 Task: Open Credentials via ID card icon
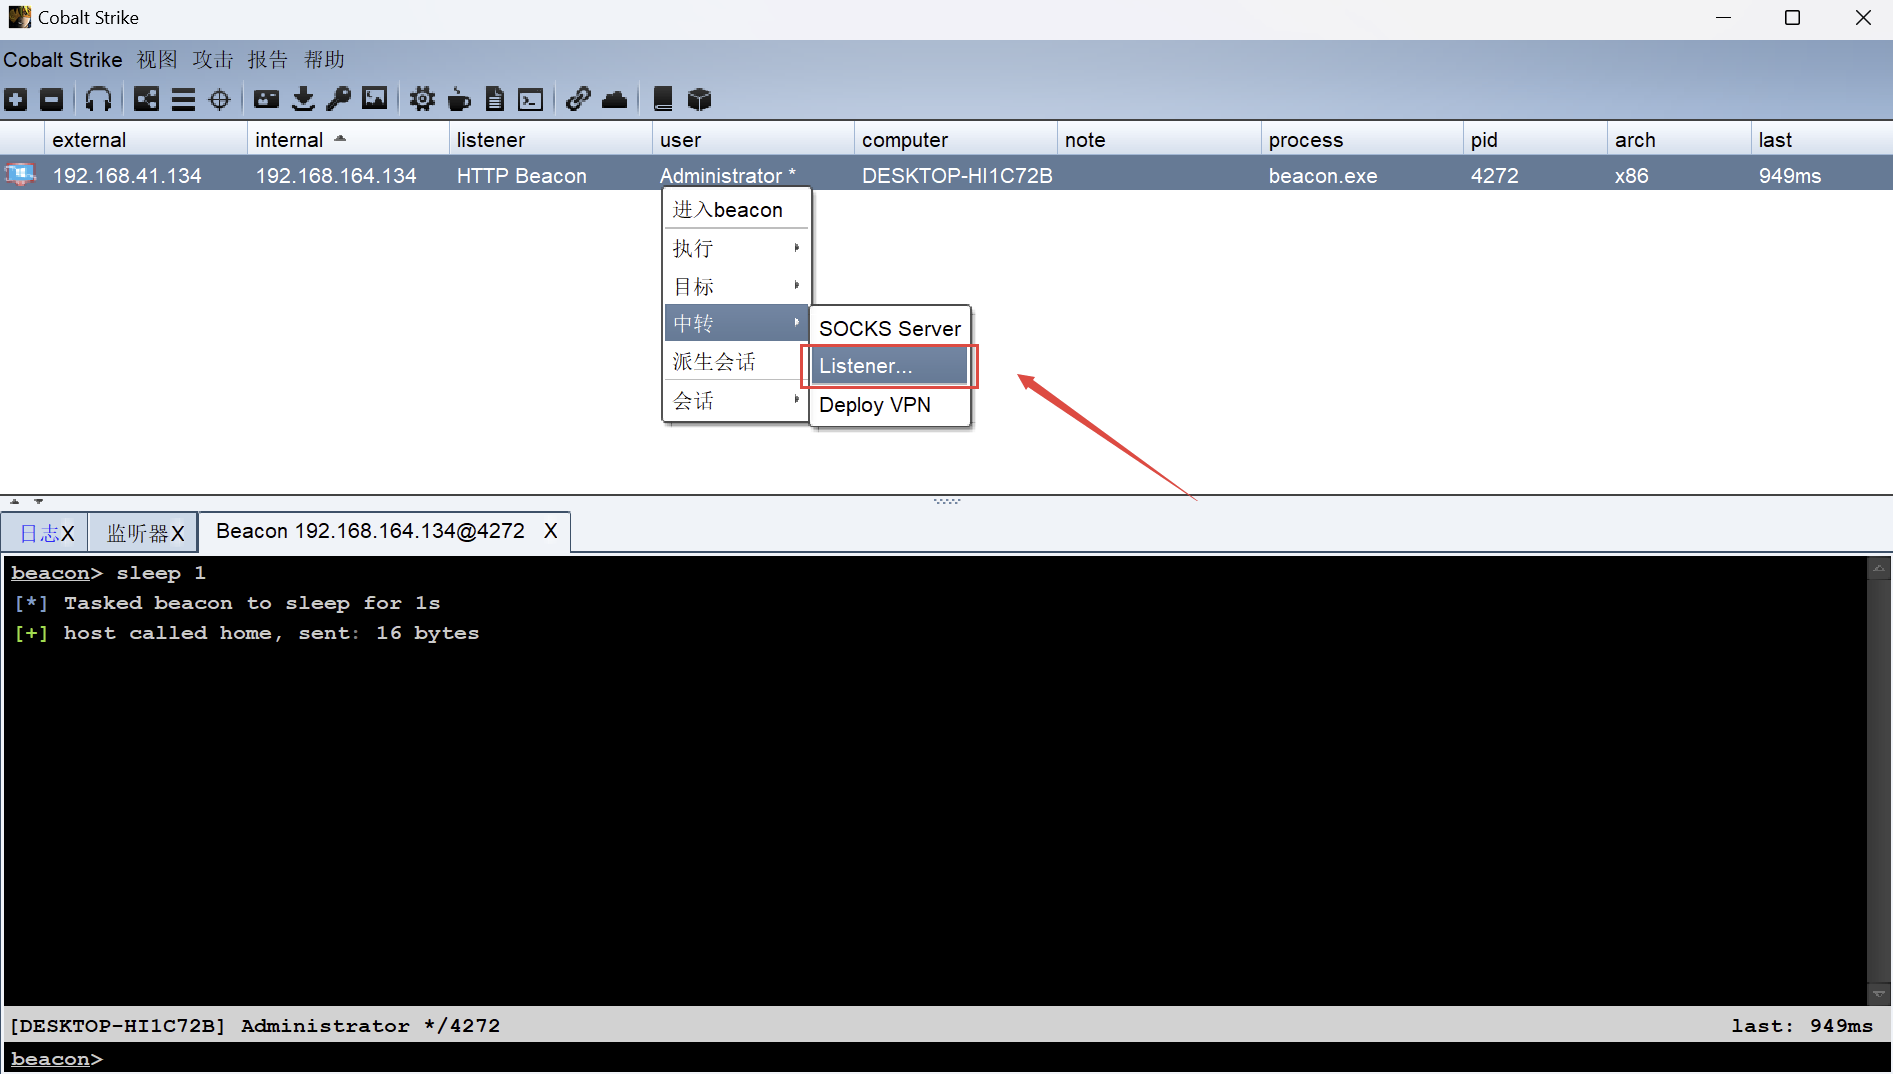click(x=266, y=99)
